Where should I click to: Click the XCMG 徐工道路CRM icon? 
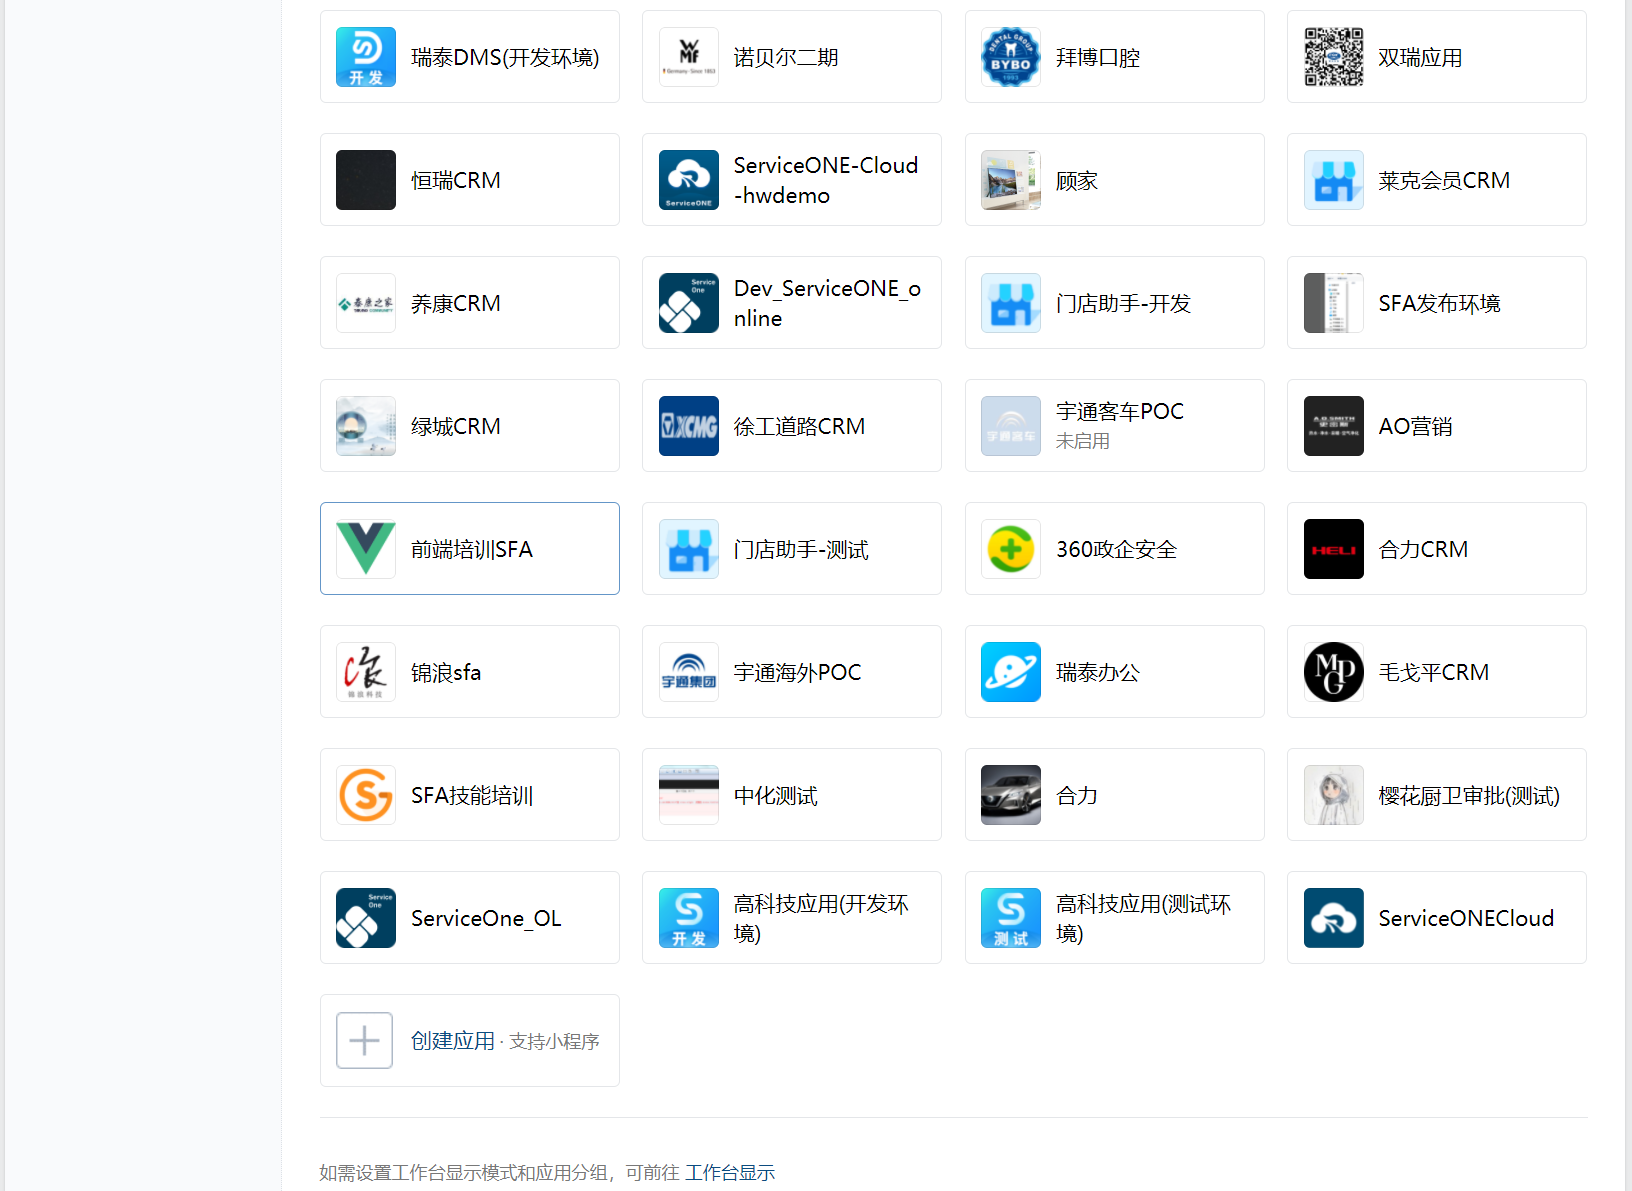click(x=689, y=426)
